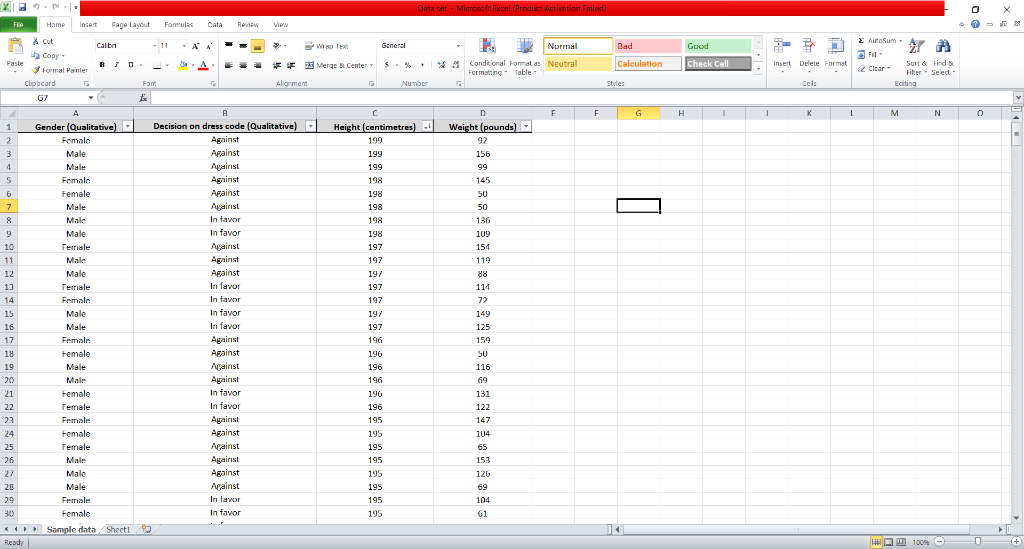Open the Sort & Filter icon
Viewport: 1024px width, 549px height.
(916, 47)
